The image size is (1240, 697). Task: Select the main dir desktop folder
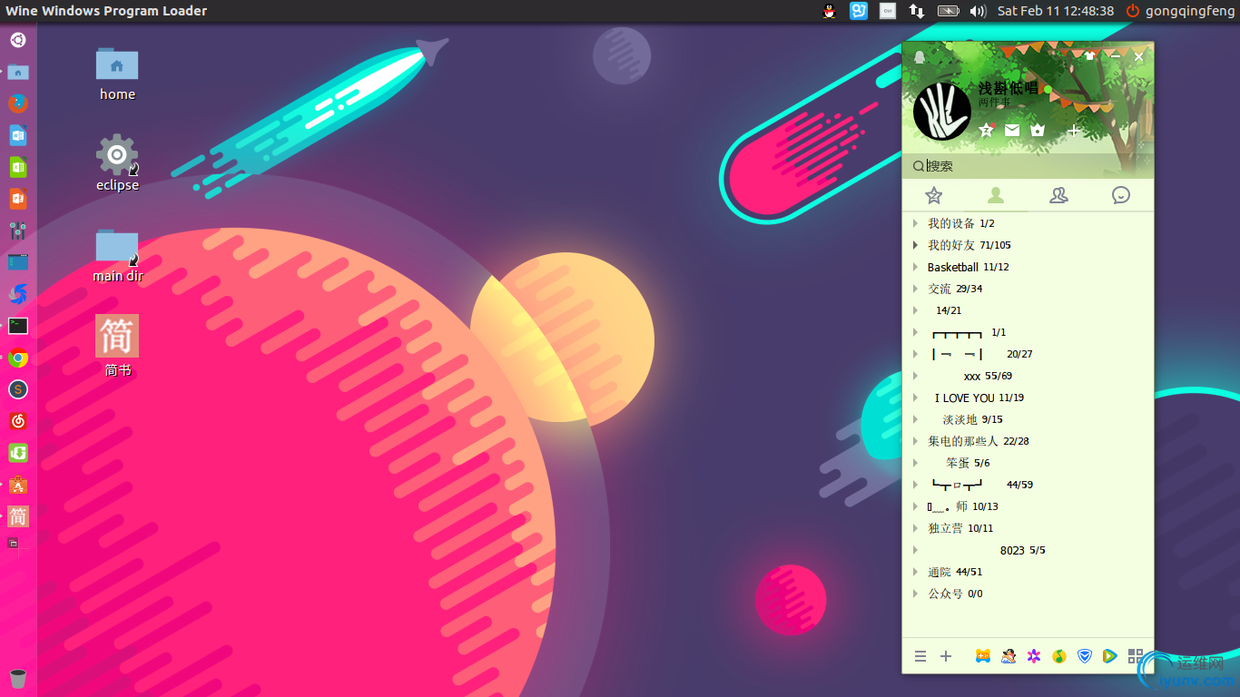coord(117,255)
